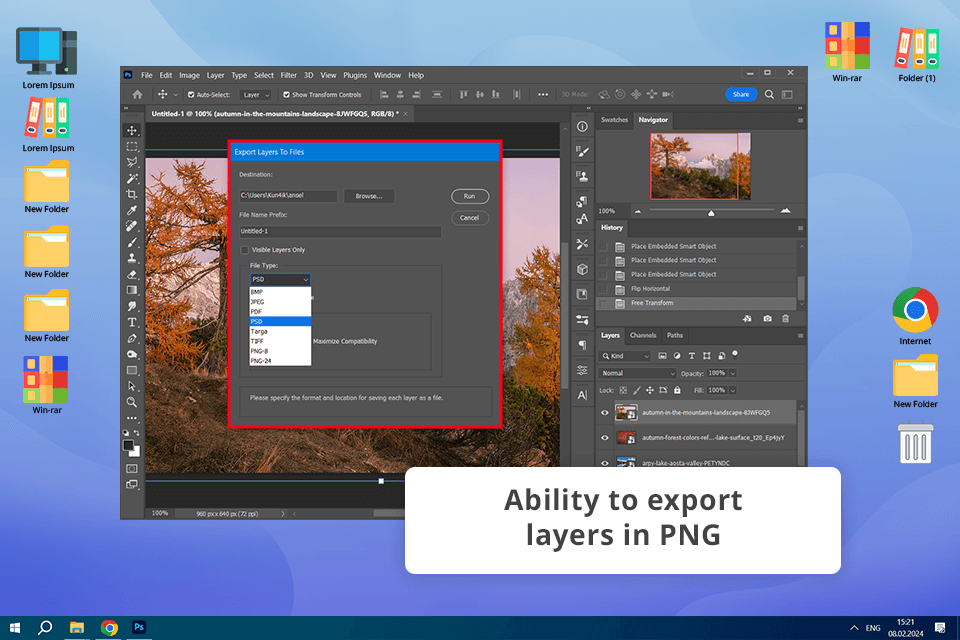Hide the autumn-in-the-mountains-landscape layer

click(x=604, y=412)
